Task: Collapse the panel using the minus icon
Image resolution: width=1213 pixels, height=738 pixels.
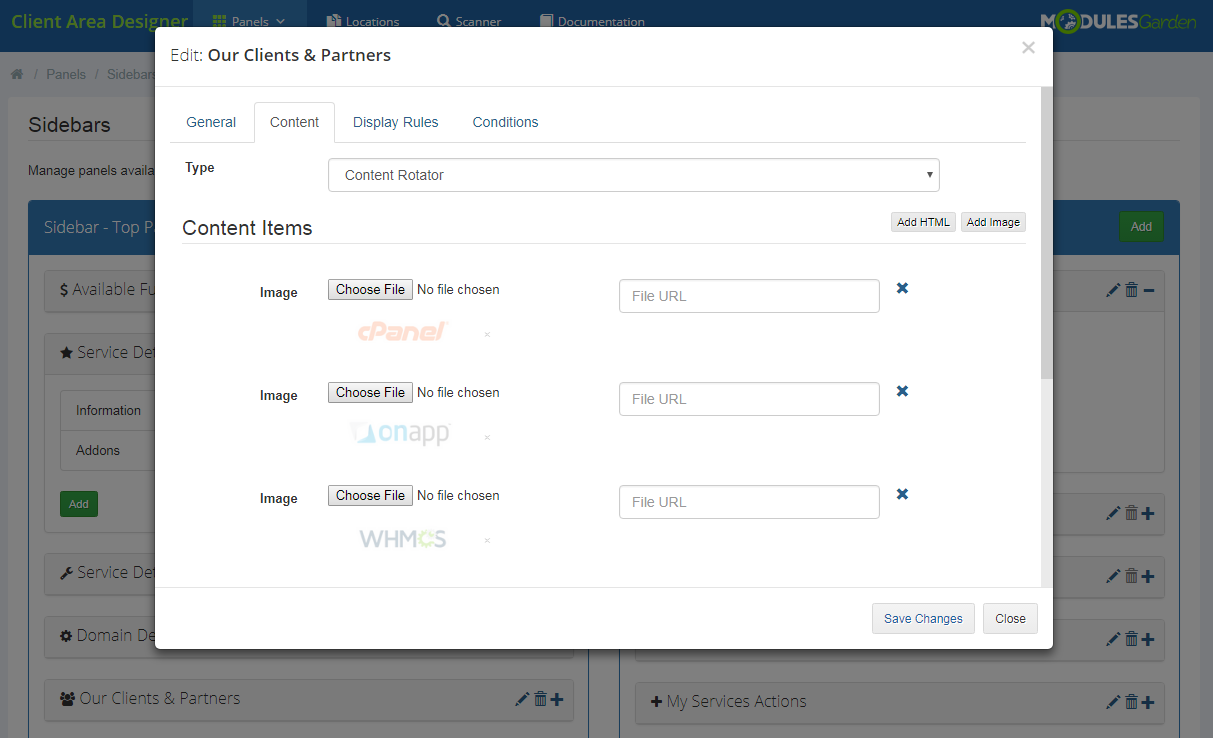Action: pyautogui.click(x=1148, y=290)
